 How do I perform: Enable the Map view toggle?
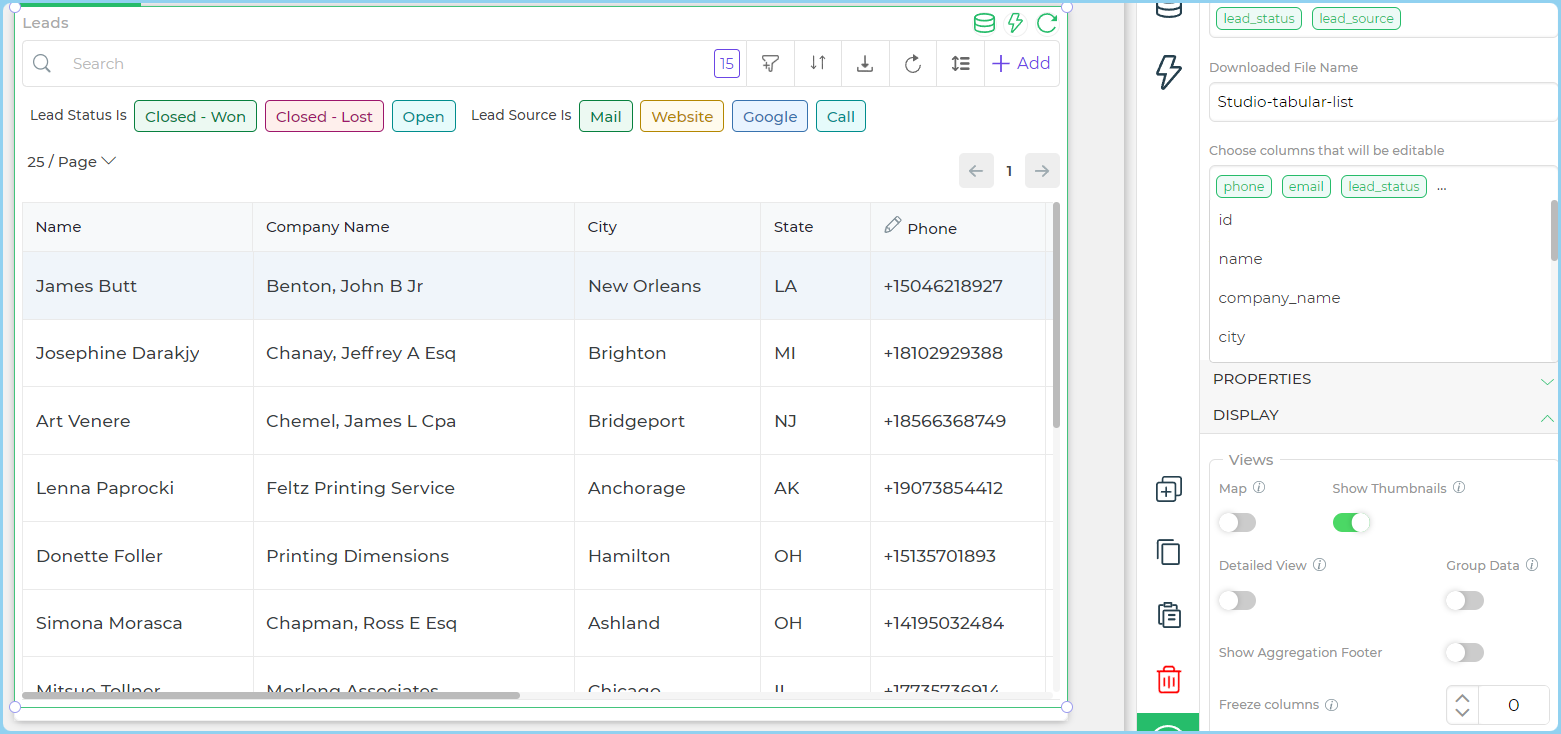pos(1237,523)
